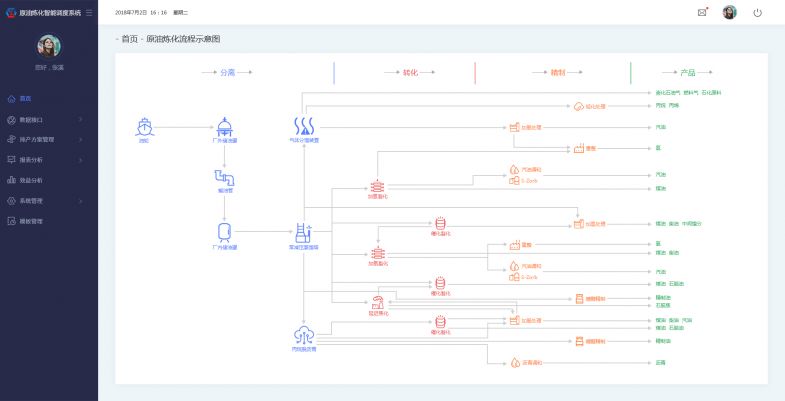The height and width of the screenshot is (401, 785).
Task: Click the 效益分析 bar chart icon
Action: (12, 180)
